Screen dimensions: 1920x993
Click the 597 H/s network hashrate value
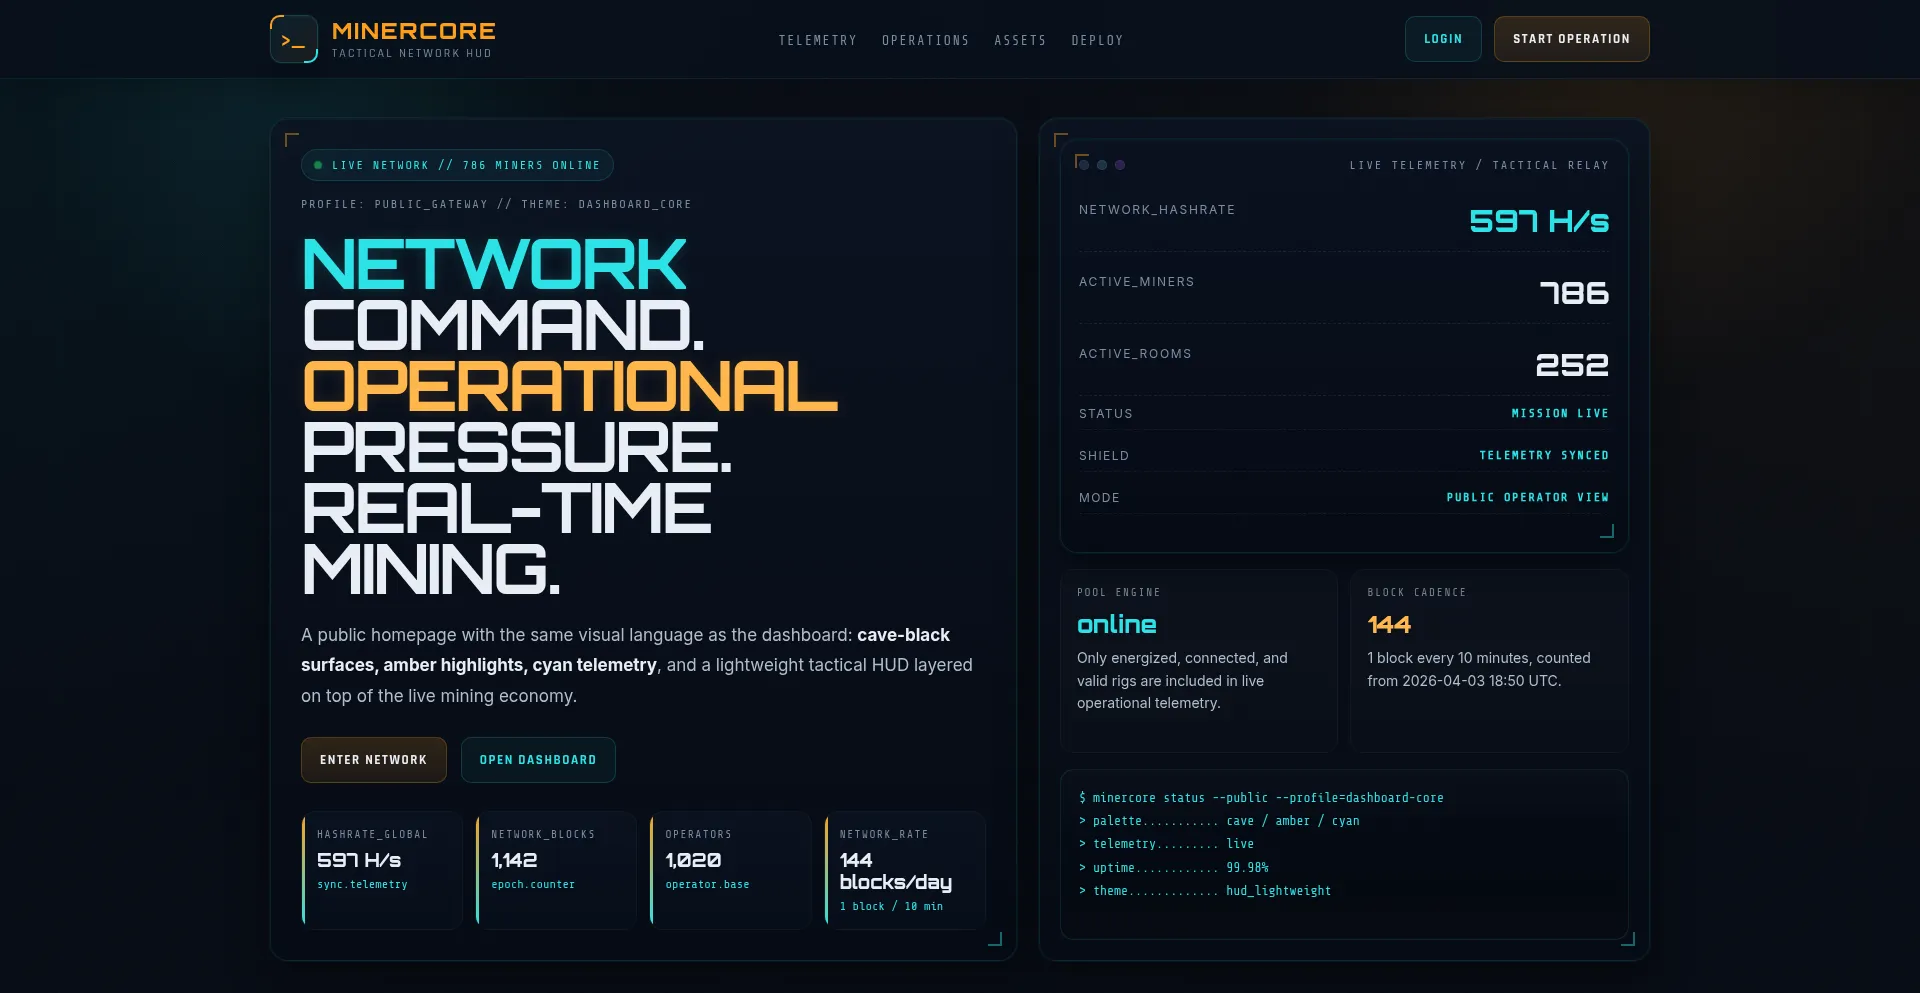pyautogui.click(x=1538, y=221)
